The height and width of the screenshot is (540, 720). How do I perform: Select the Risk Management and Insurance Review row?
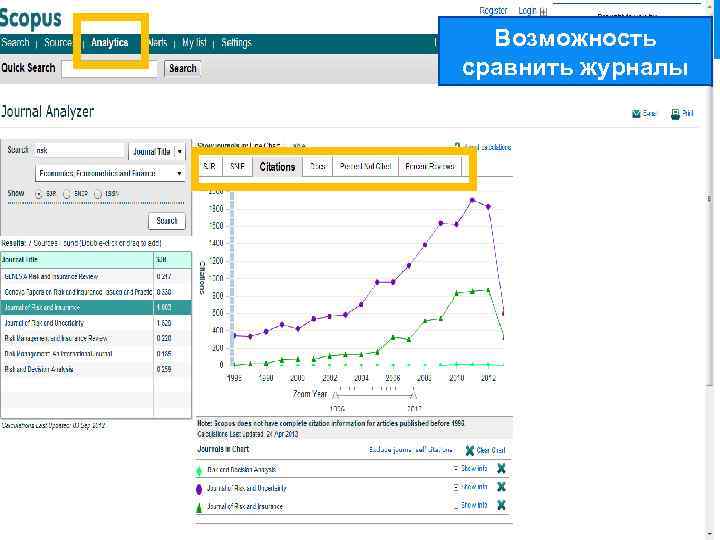tap(96, 338)
